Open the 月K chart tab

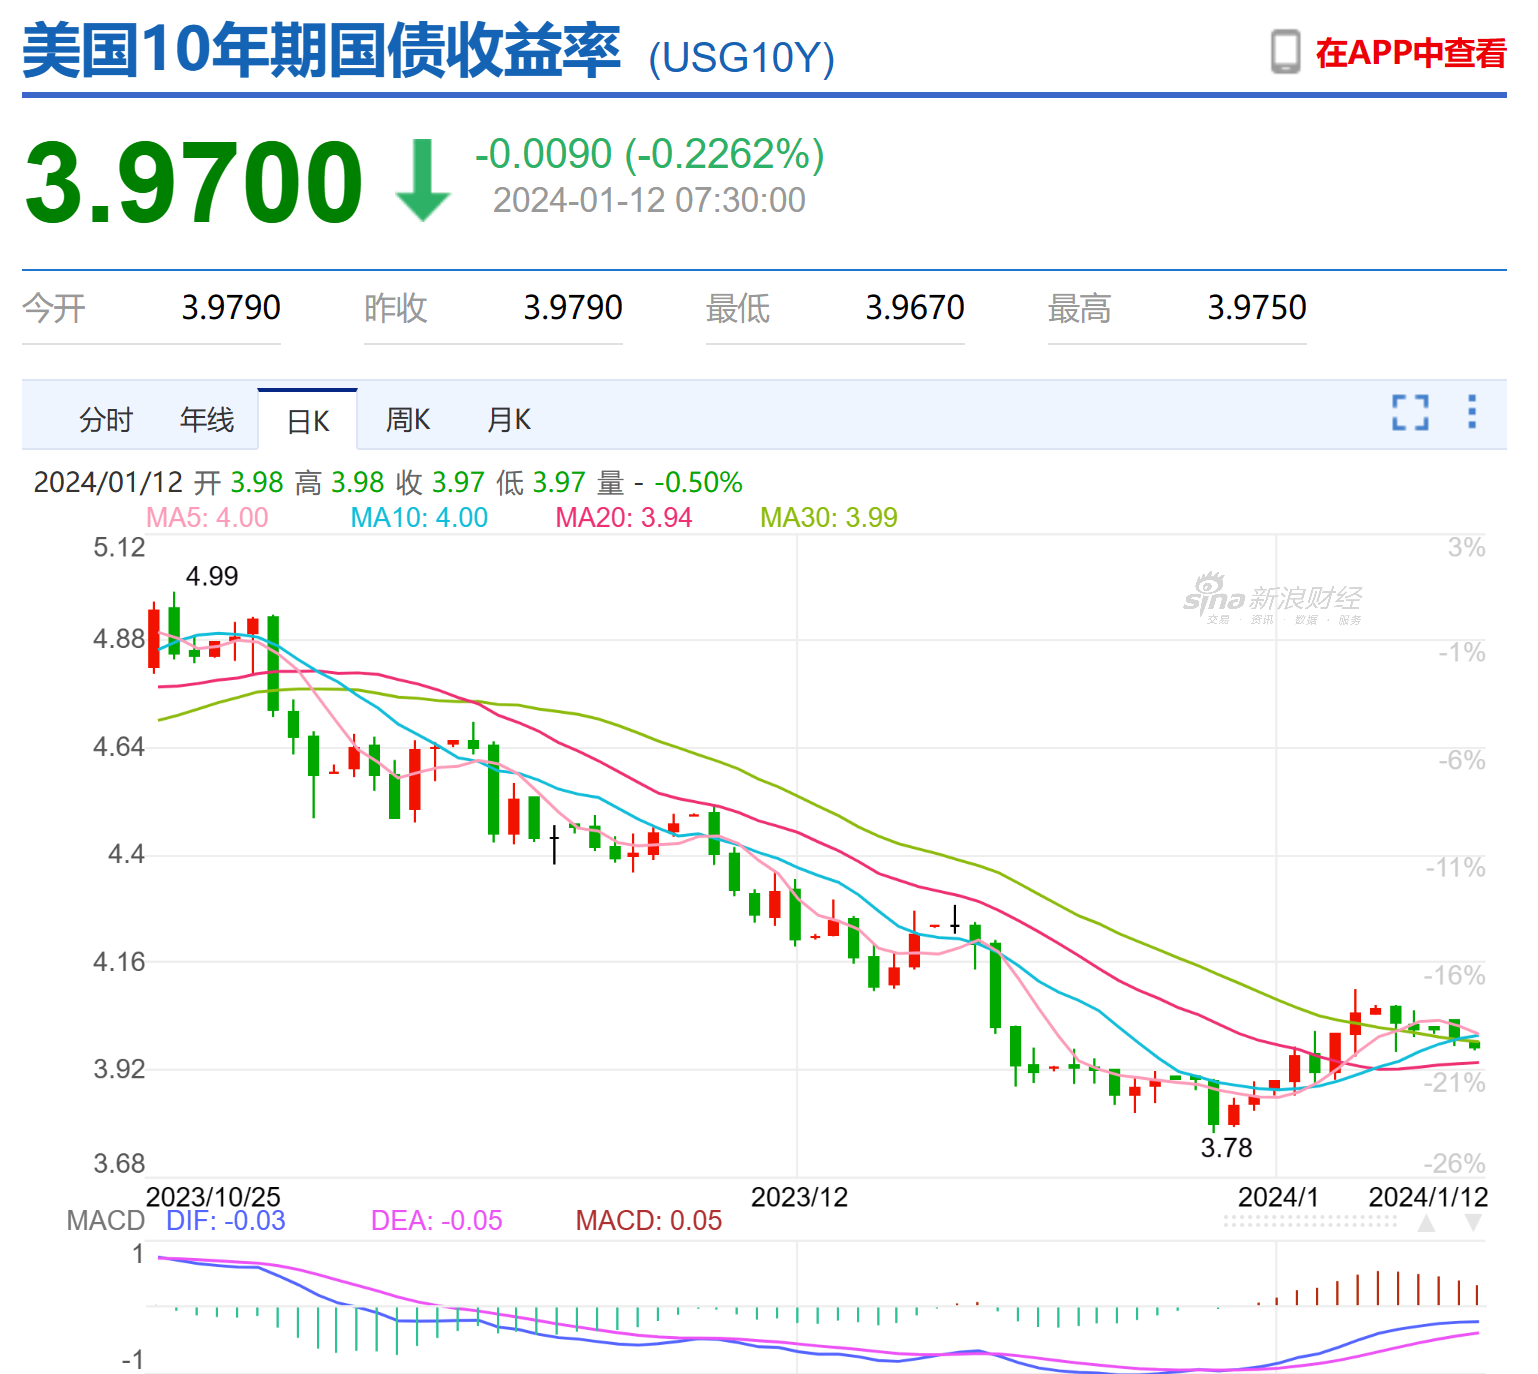[x=508, y=419]
